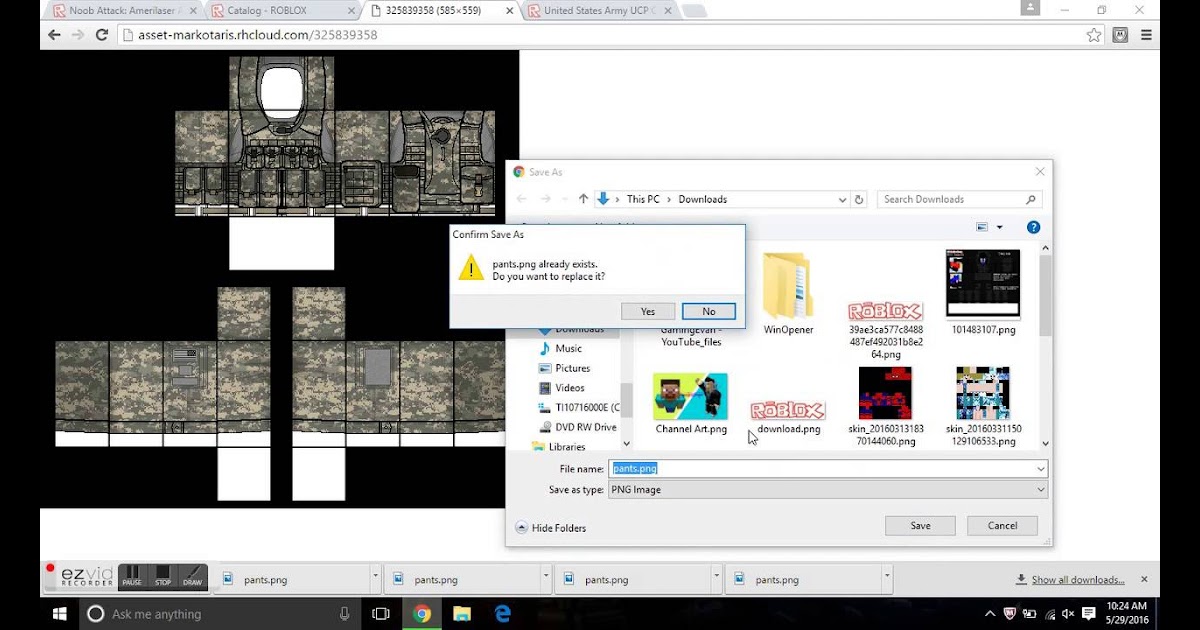Go up one folder level in Save As

[584, 199]
